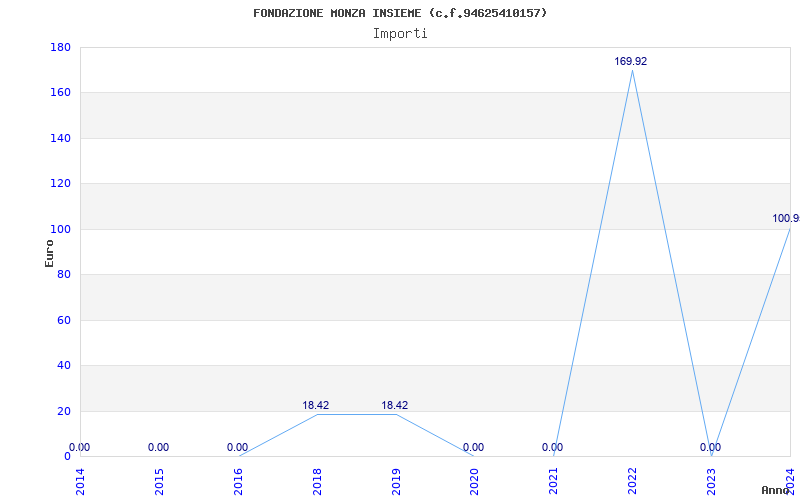Screen dimensions: 800x500
Task: Click the x-axis year label 2014
Action: pos(80,482)
